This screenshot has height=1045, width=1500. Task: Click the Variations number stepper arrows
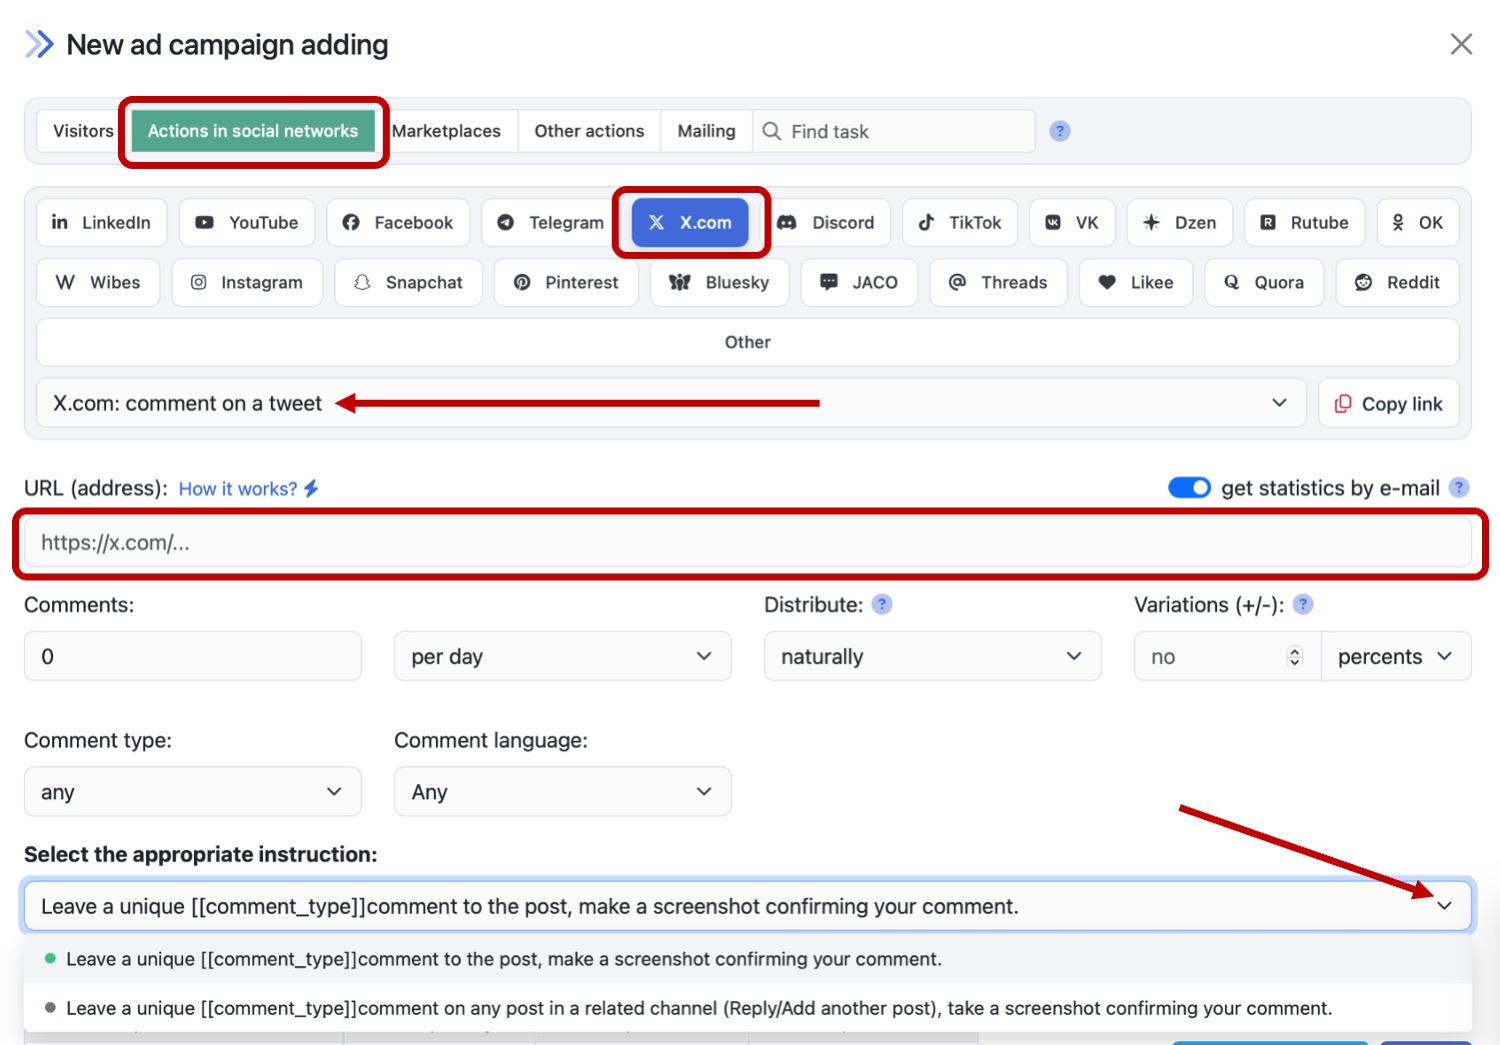tap(1295, 656)
